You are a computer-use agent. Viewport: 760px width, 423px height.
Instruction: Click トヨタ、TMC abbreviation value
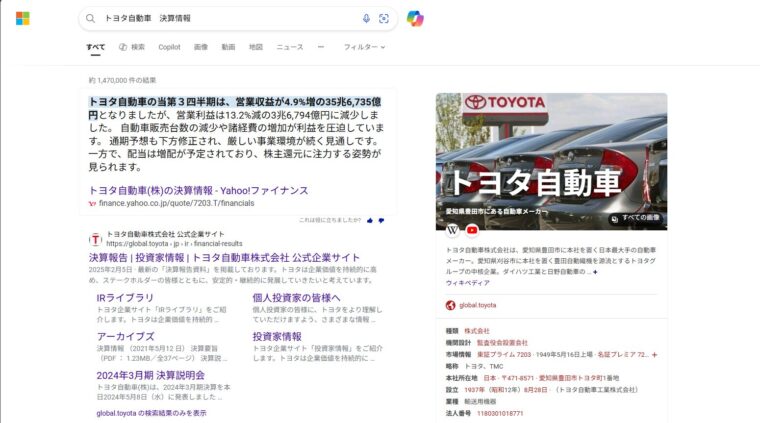point(483,366)
